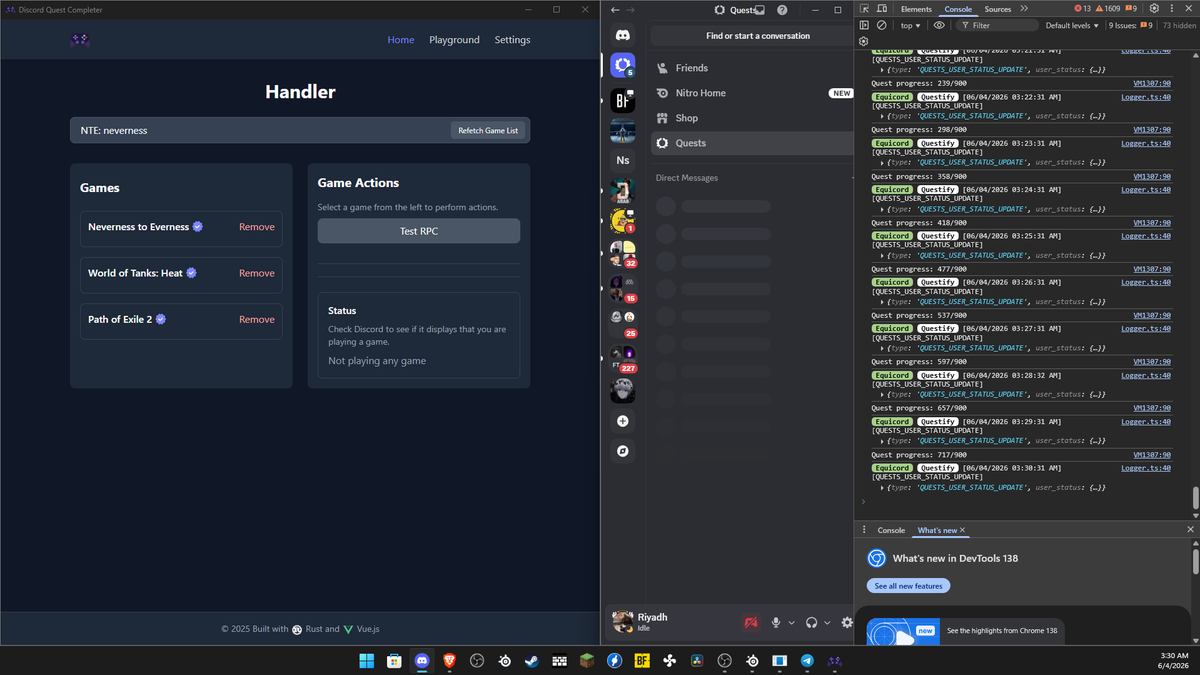The width and height of the screenshot is (1200, 675).
Task: Remove Neverness to Everness game
Action: (x=256, y=227)
